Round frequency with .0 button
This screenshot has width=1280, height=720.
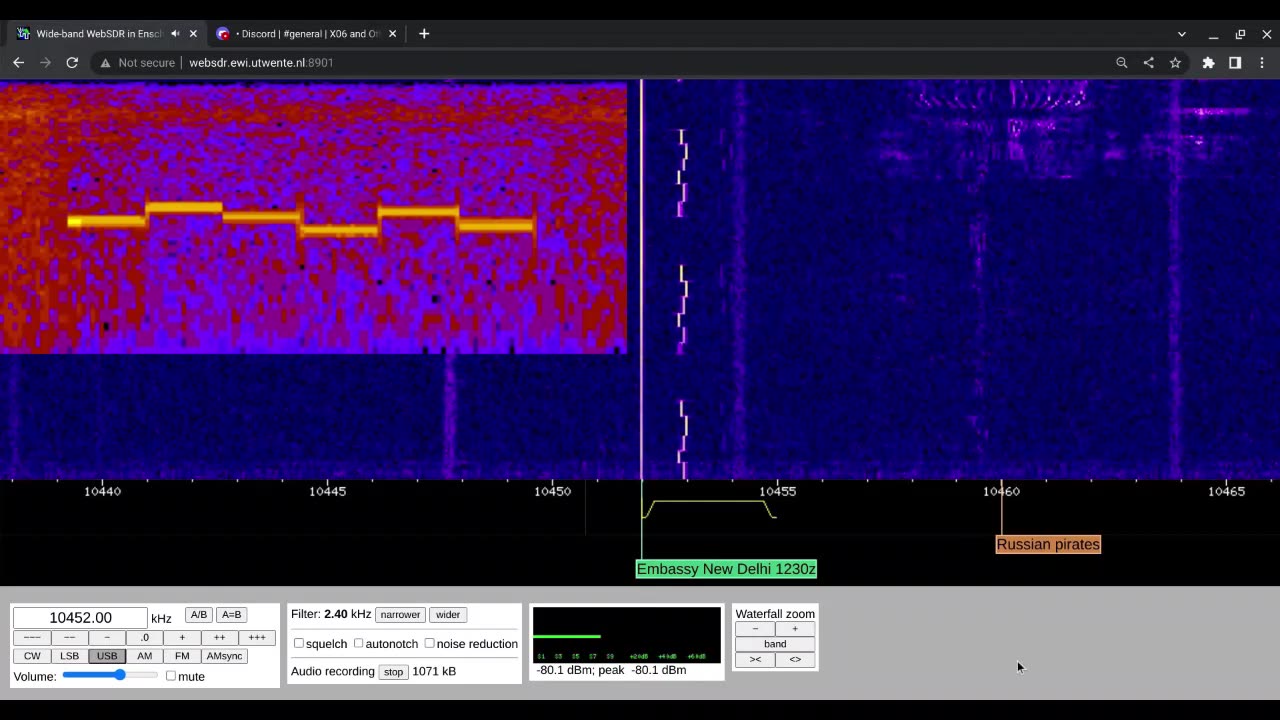click(144, 637)
